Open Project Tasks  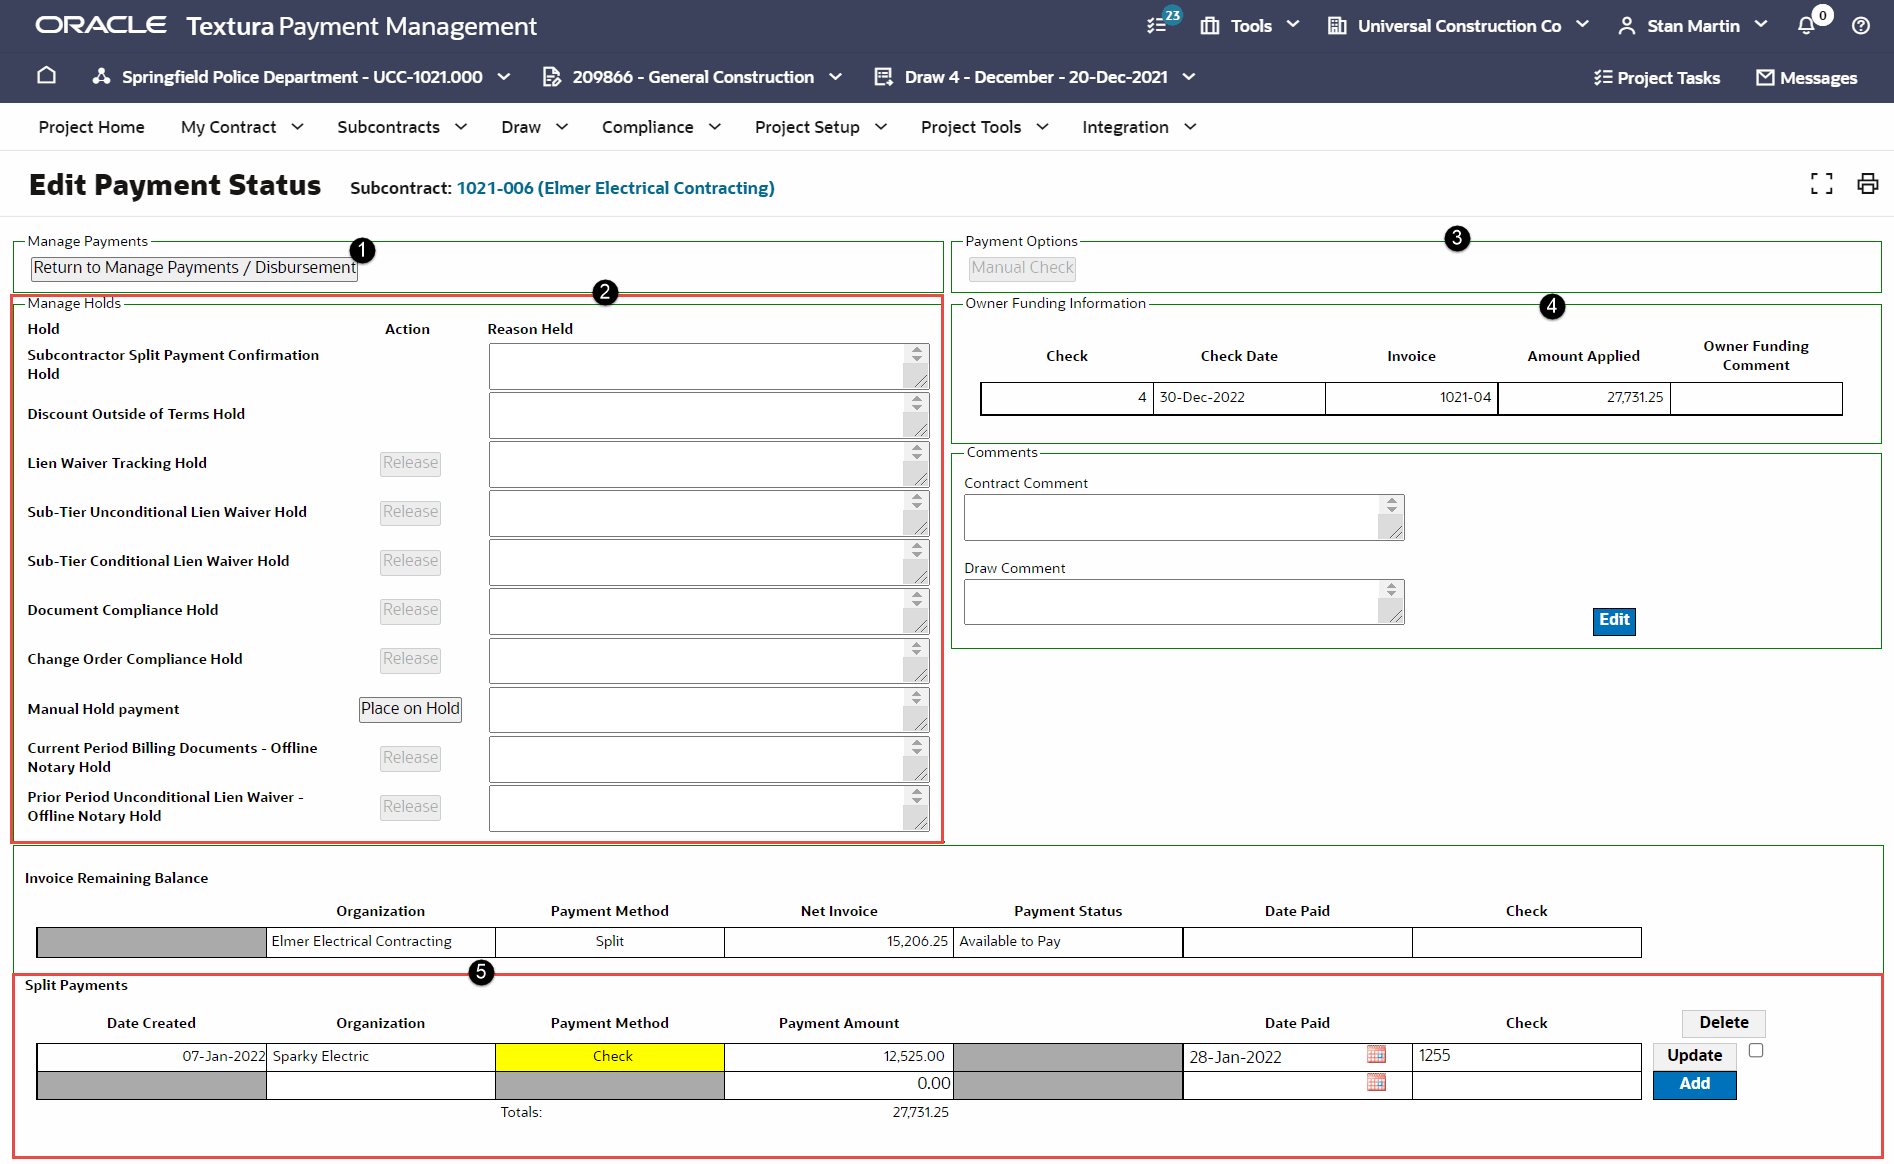click(1657, 77)
